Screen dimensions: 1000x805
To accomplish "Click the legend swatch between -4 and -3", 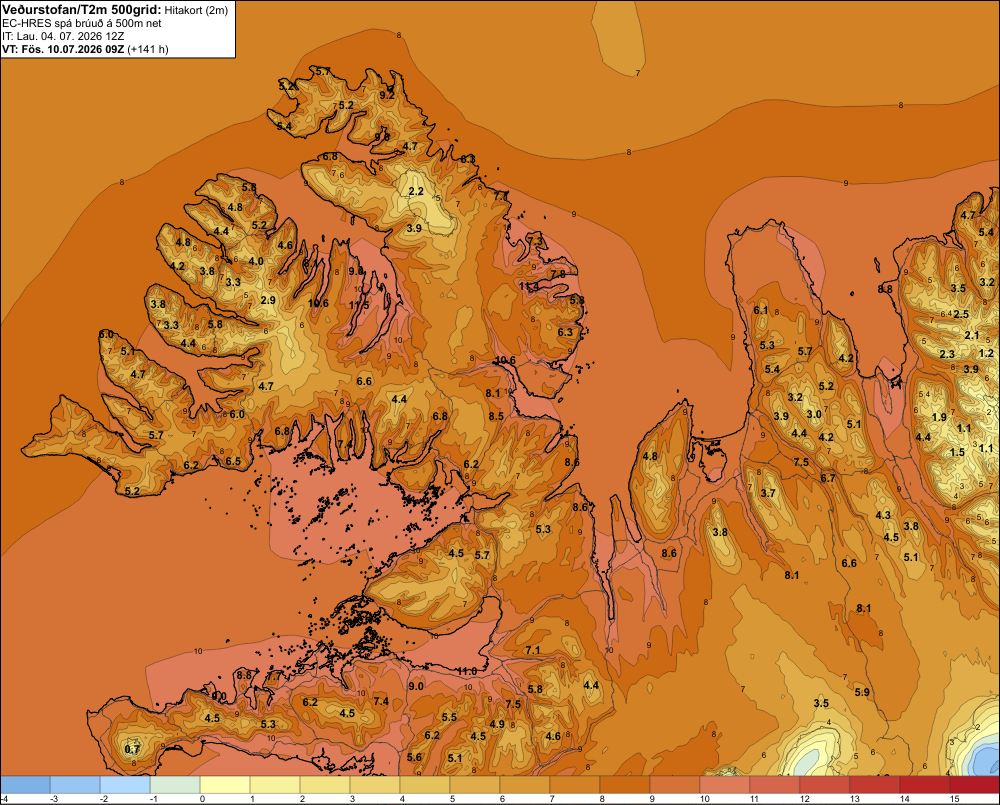I will point(25,785).
